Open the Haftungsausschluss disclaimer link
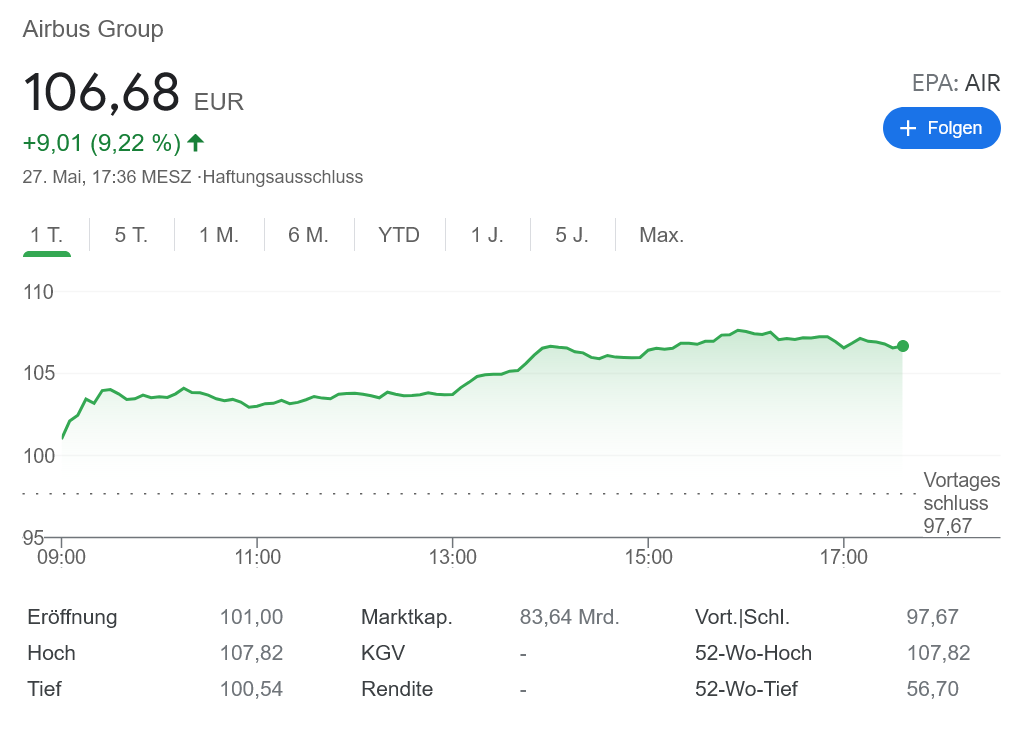Image resolution: width=1015 pixels, height=751 pixels. pyautogui.click(x=283, y=177)
